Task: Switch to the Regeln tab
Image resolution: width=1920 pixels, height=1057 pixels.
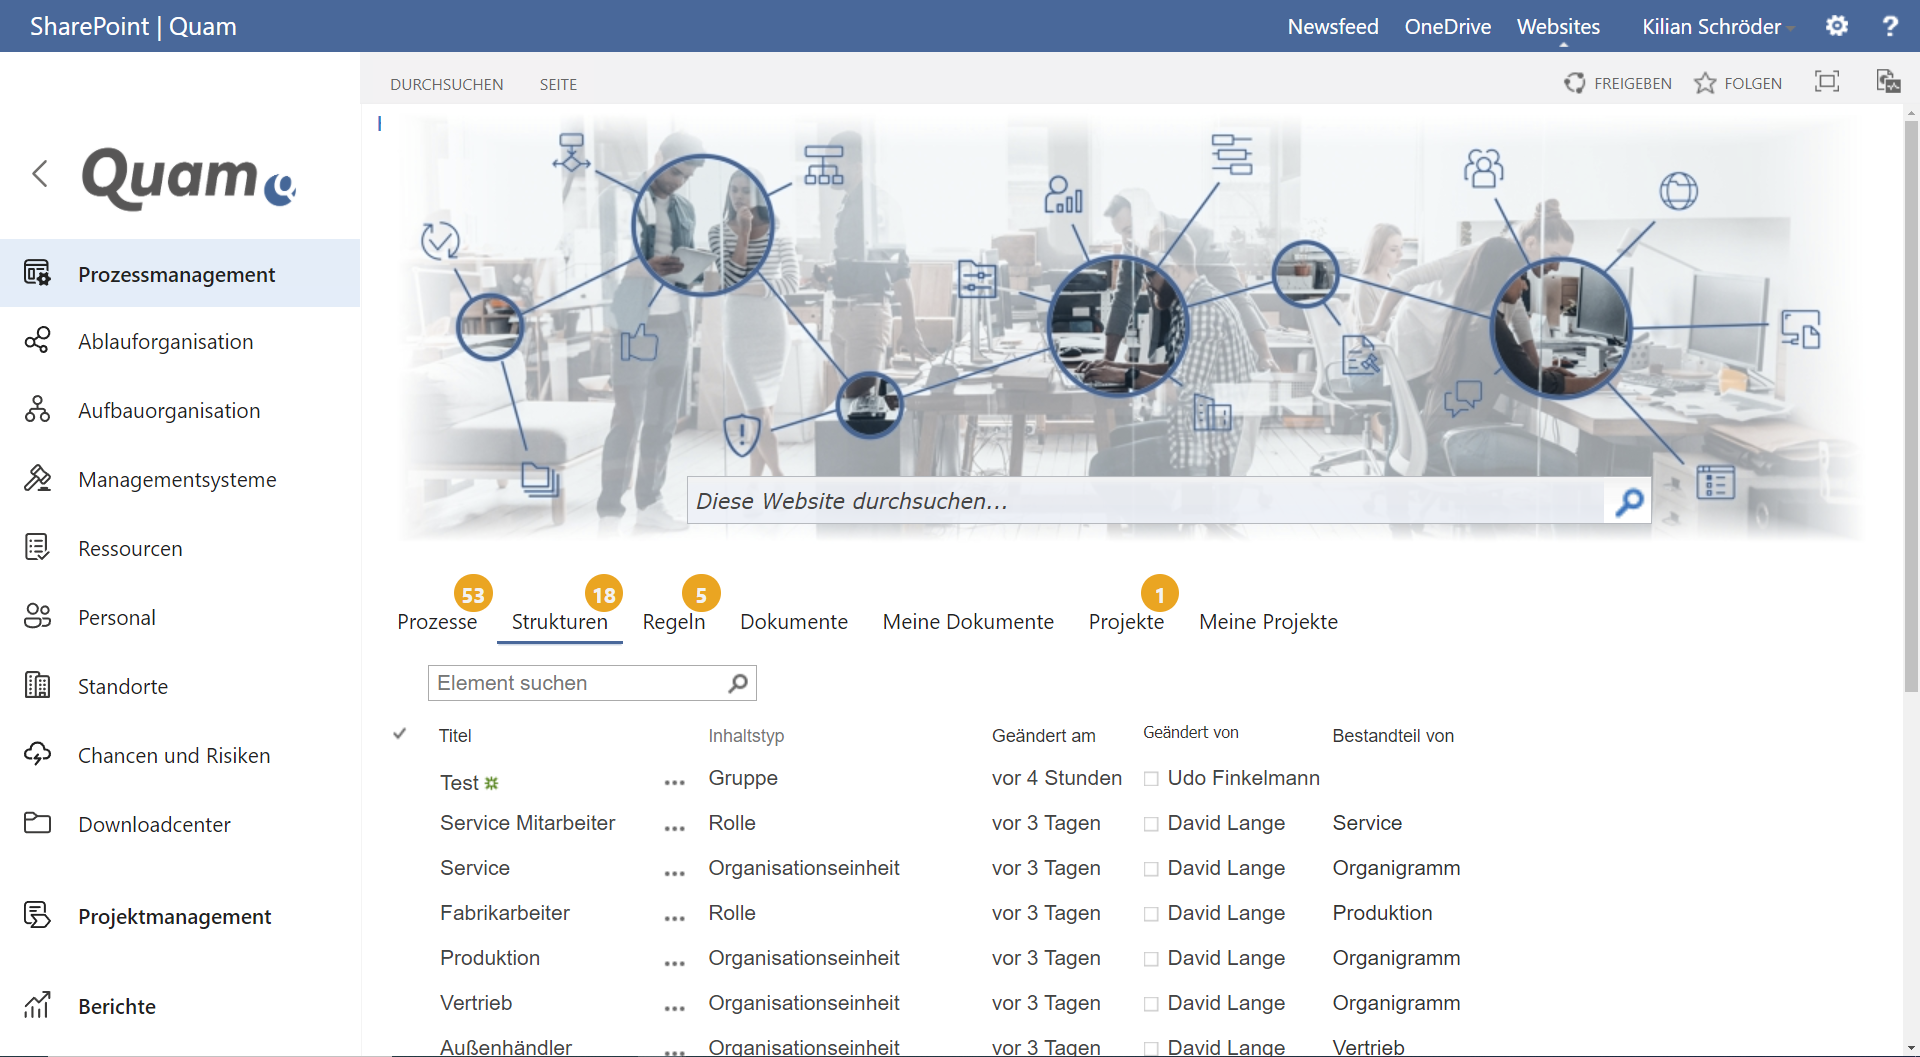Action: point(673,621)
